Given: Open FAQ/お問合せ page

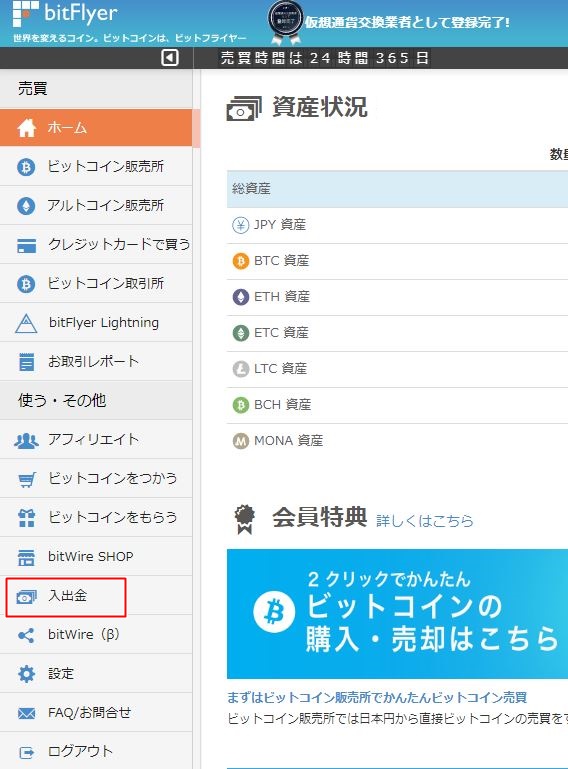Looking at the screenshot, I should click(96, 713).
